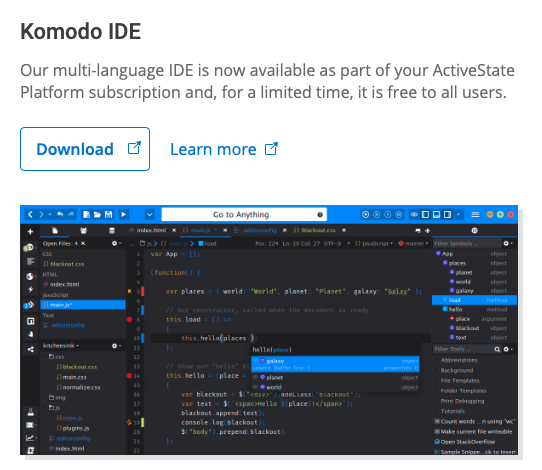Choose world in autocomplete popup
542x470 pixels.
tap(335, 387)
